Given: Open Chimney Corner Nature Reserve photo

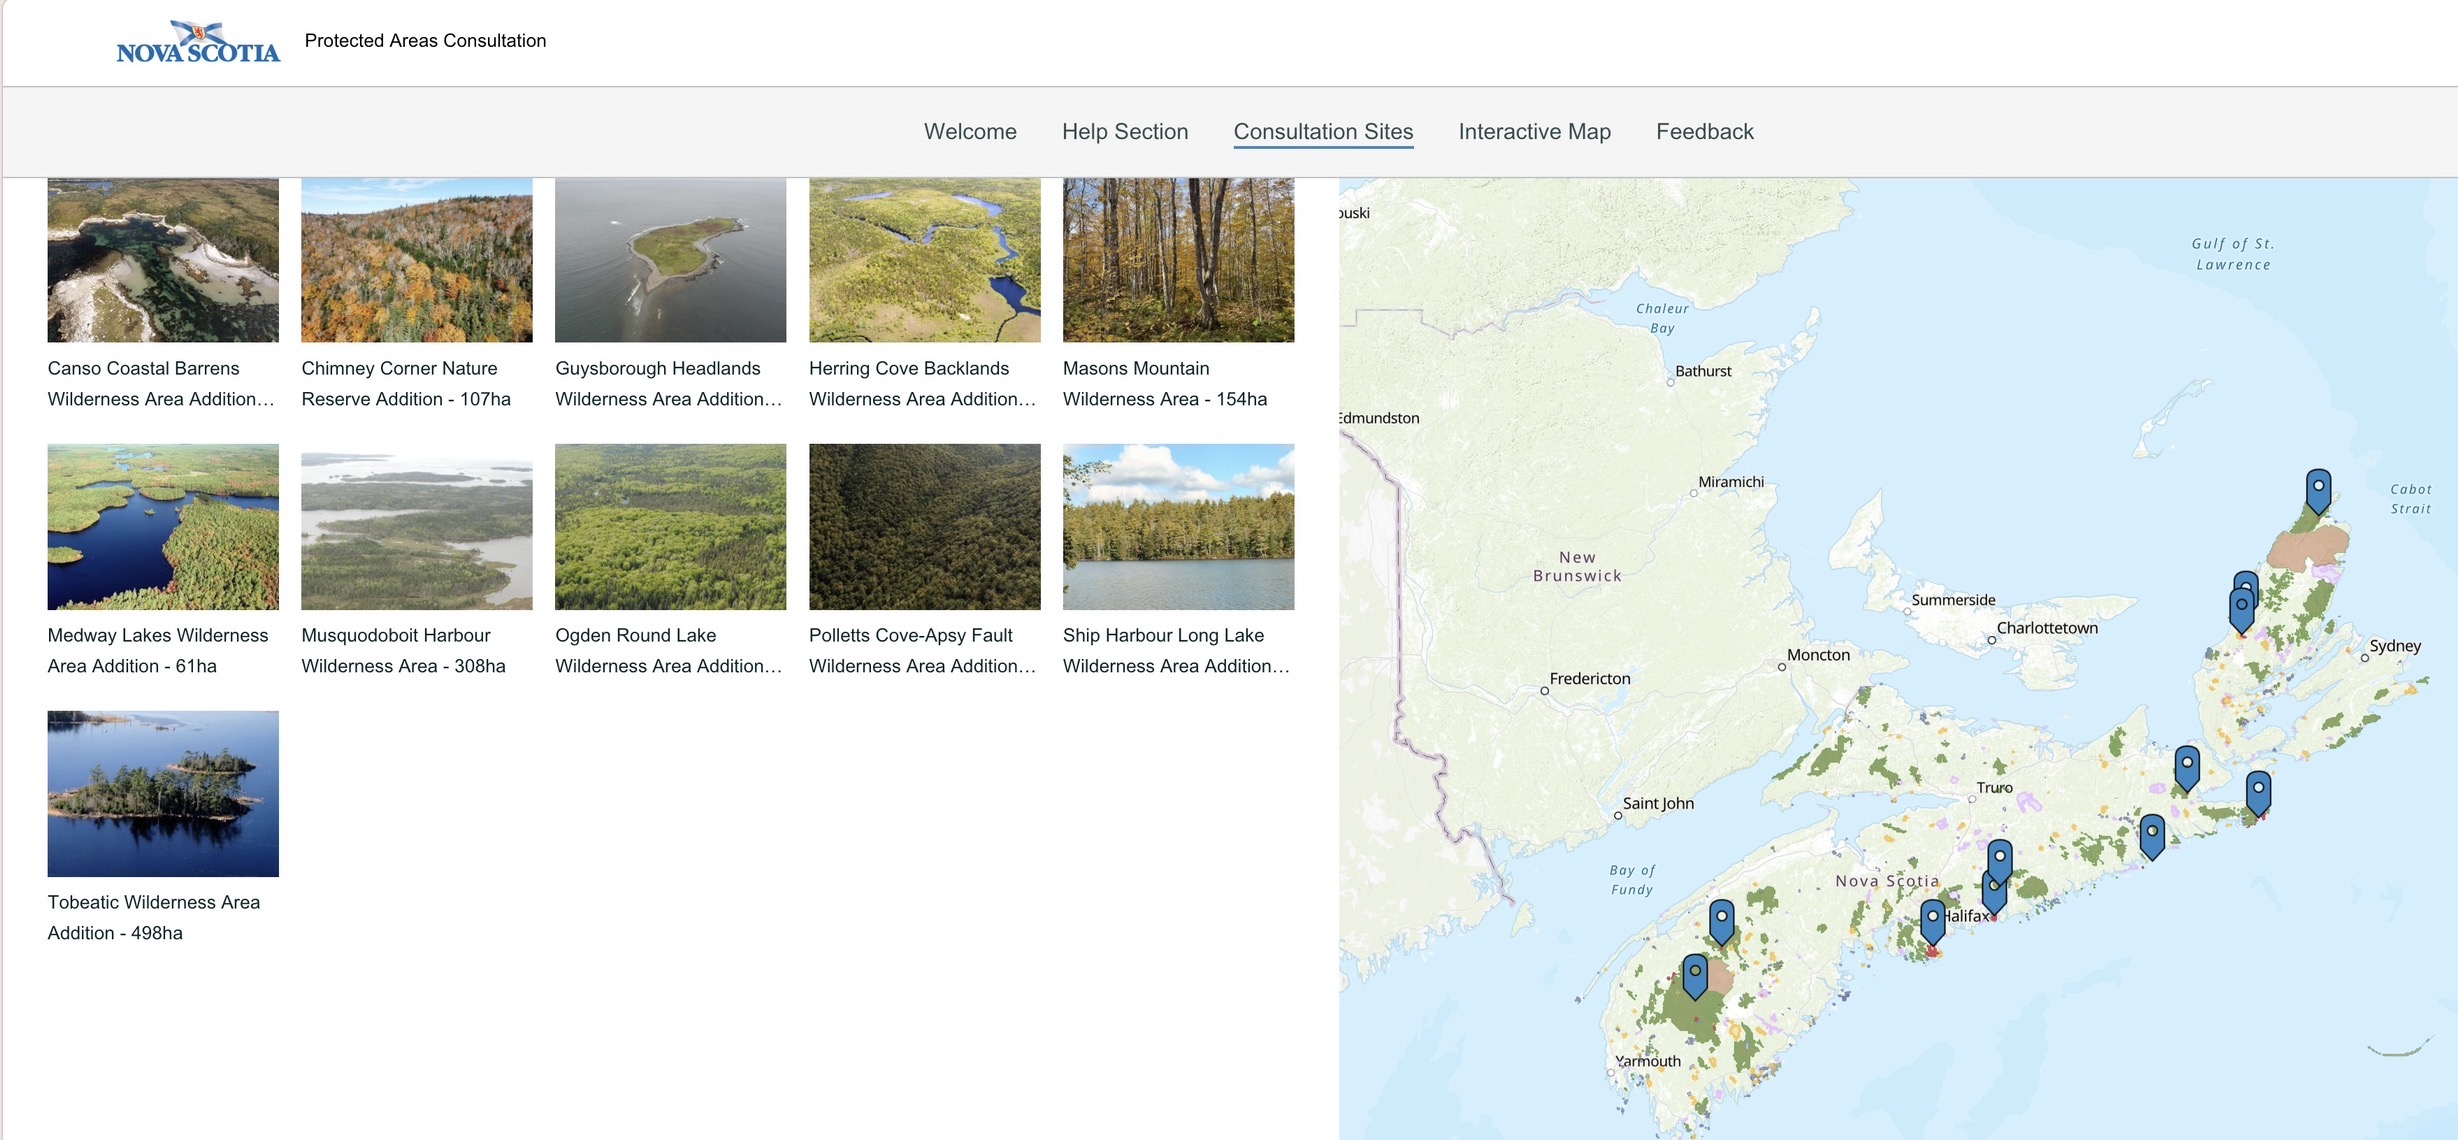Looking at the screenshot, I should tap(417, 260).
